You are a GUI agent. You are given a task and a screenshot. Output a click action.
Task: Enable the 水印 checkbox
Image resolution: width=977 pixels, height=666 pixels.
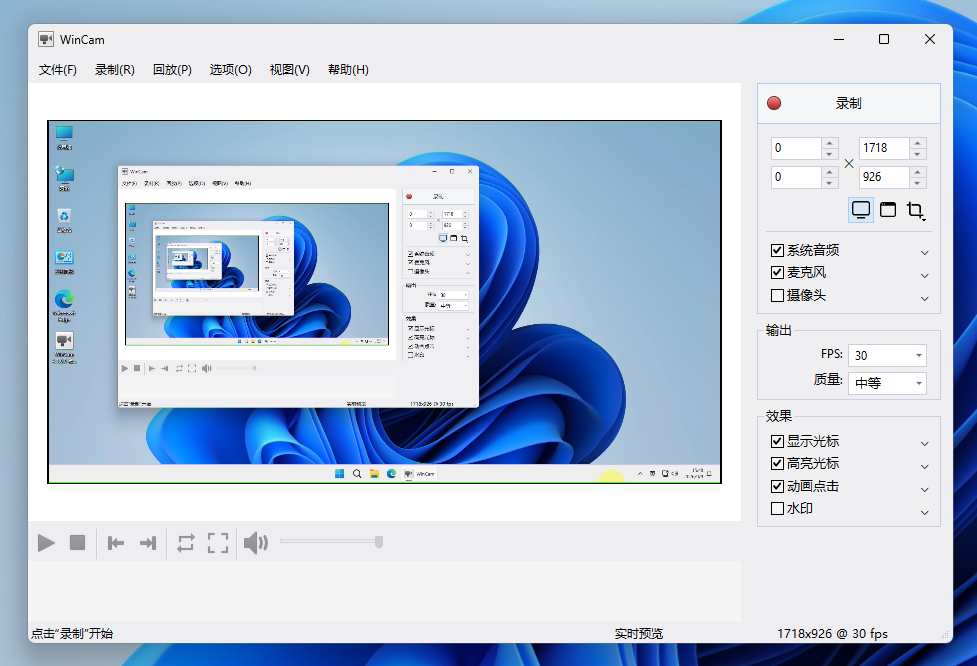tap(777, 508)
